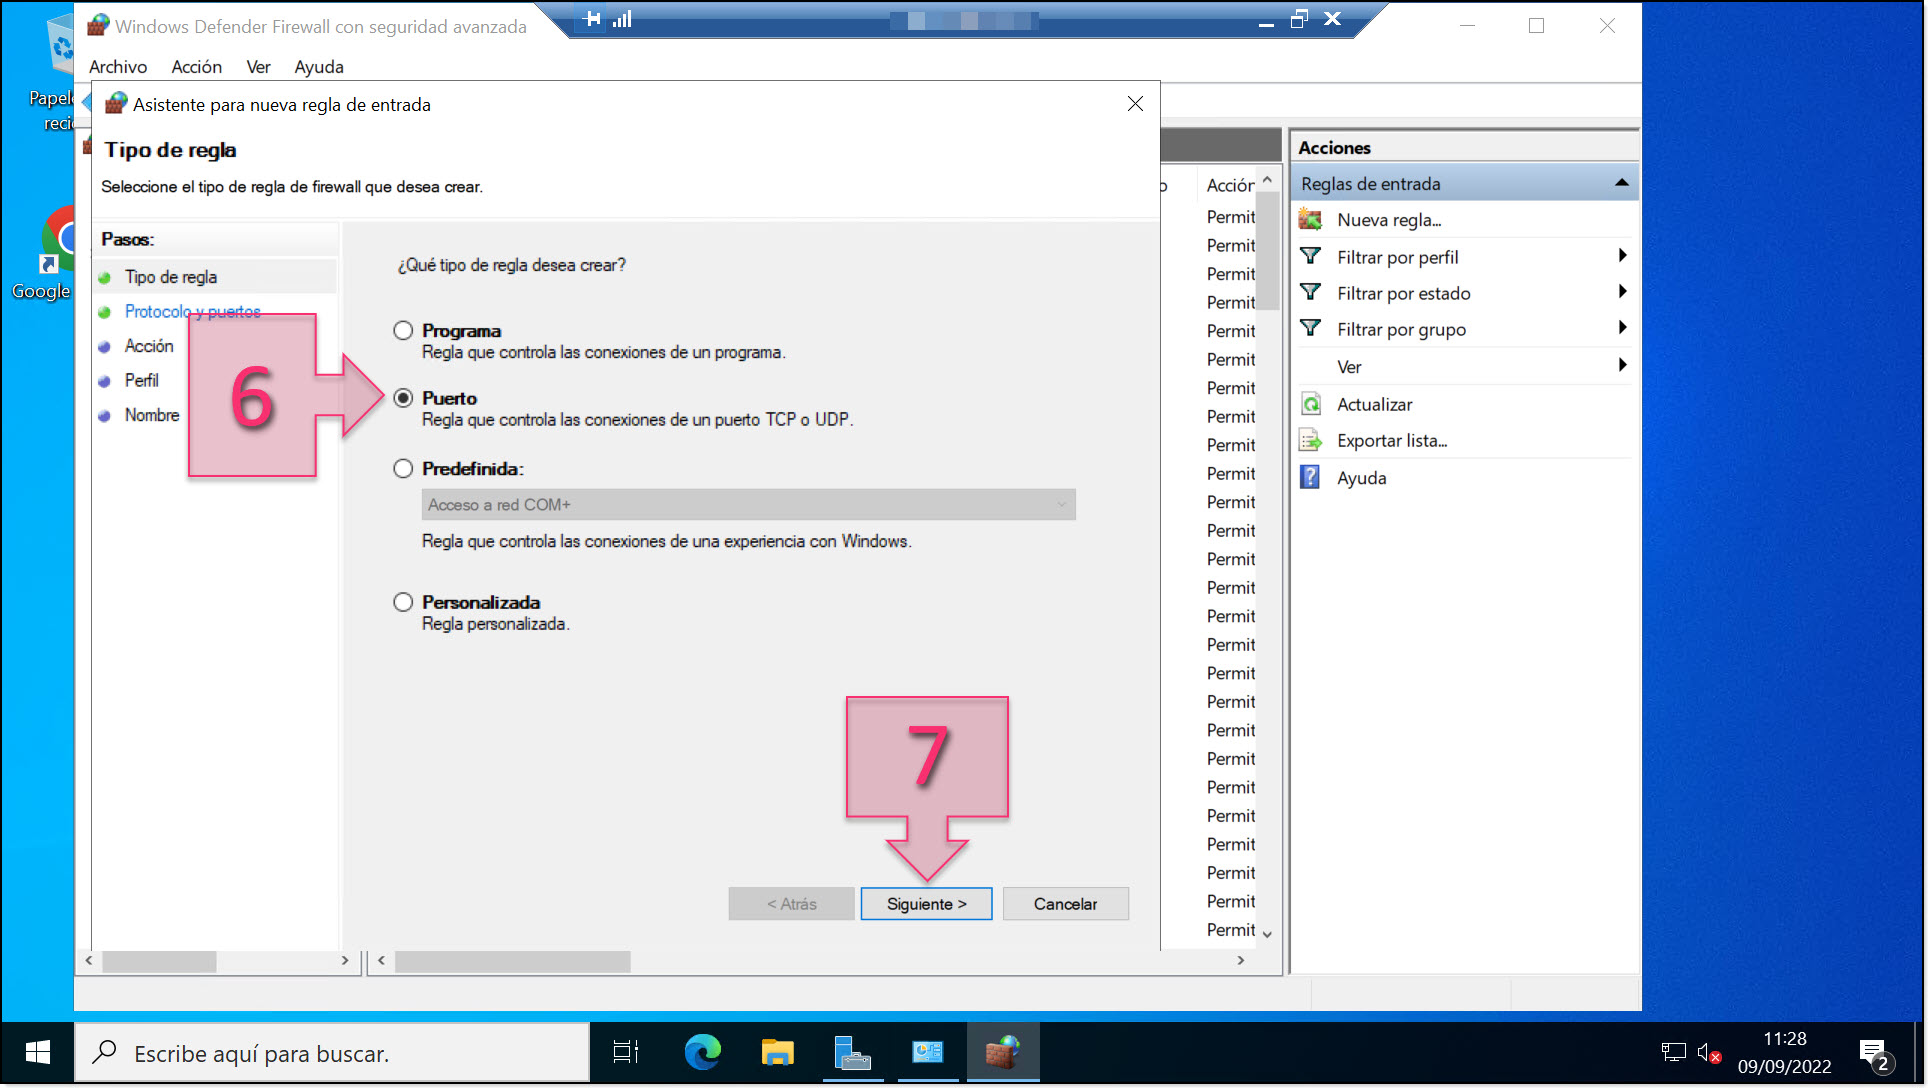Open File Explorer from taskbar
The height and width of the screenshot is (1092, 1932).
point(777,1052)
